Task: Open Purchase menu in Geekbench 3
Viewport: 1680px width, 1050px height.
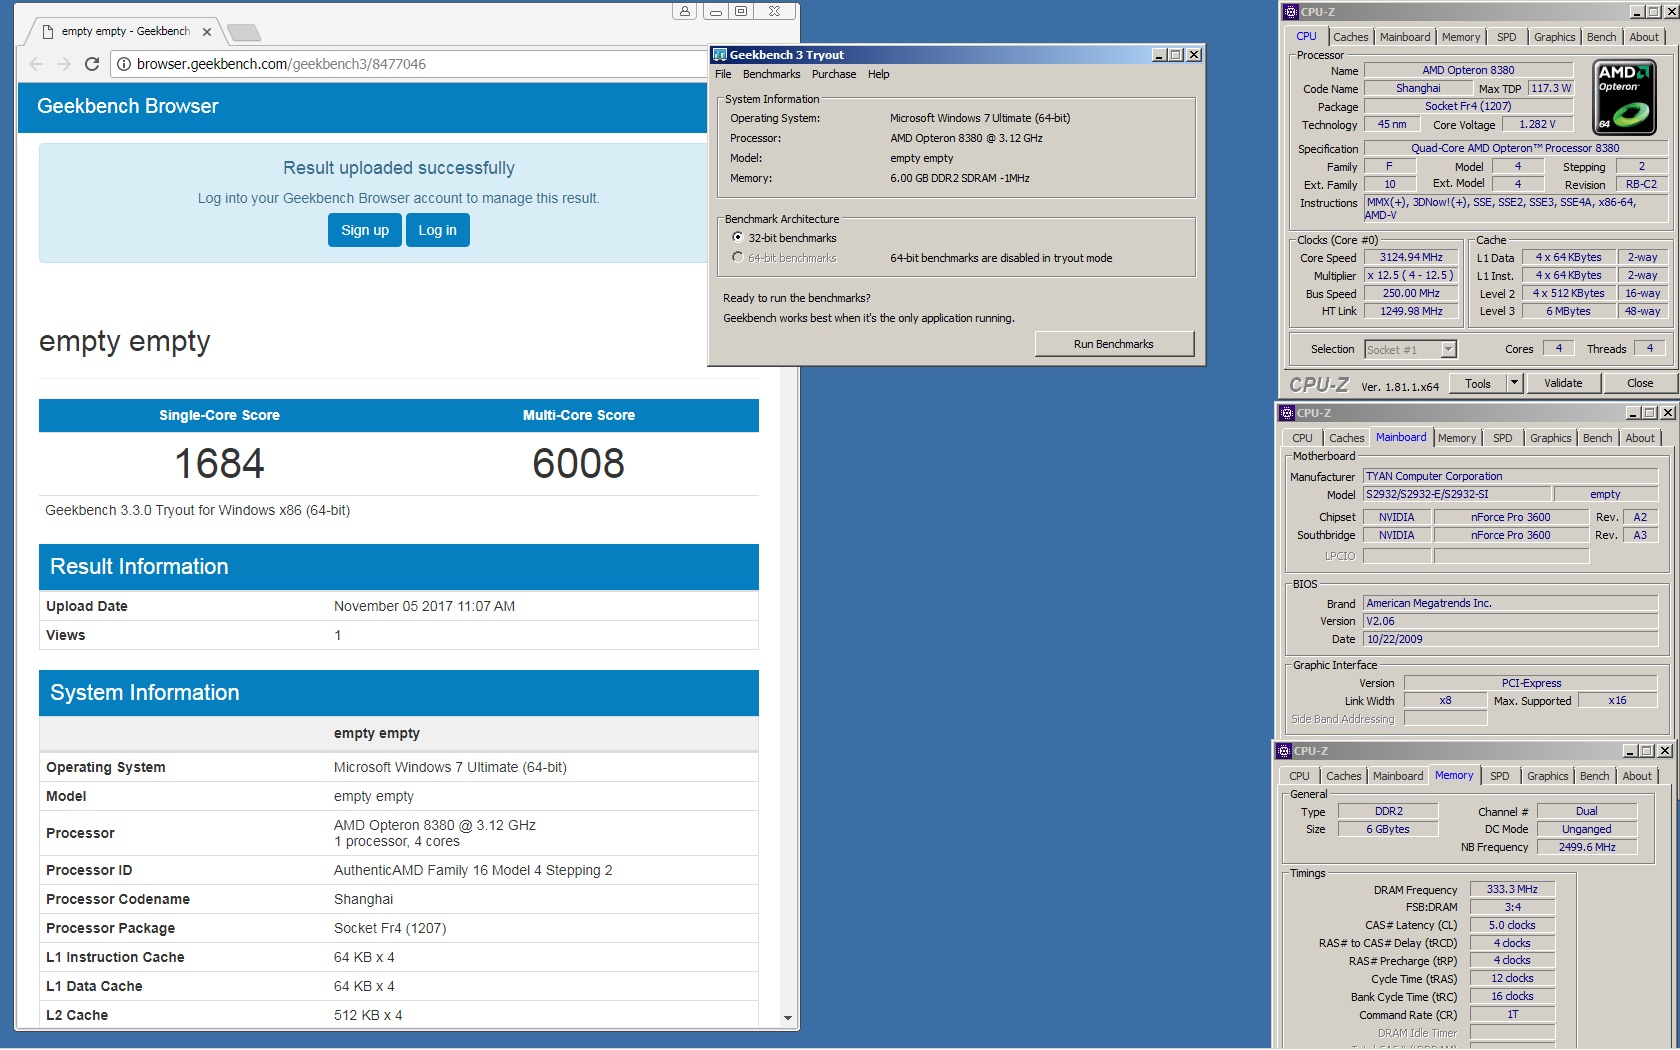Action: (x=834, y=74)
